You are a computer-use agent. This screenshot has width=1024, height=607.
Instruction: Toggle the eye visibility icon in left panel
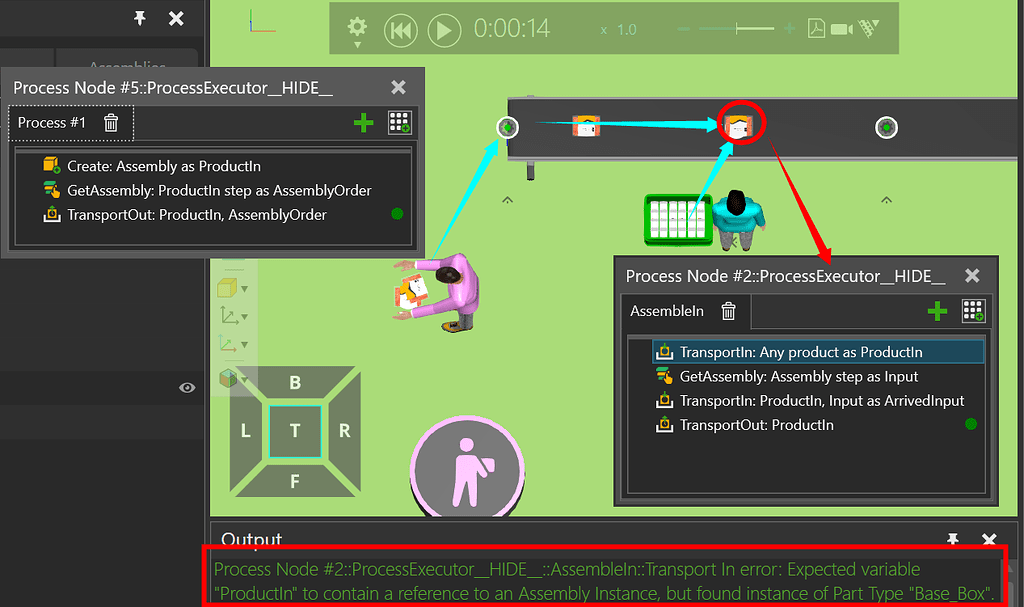[x=186, y=388]
